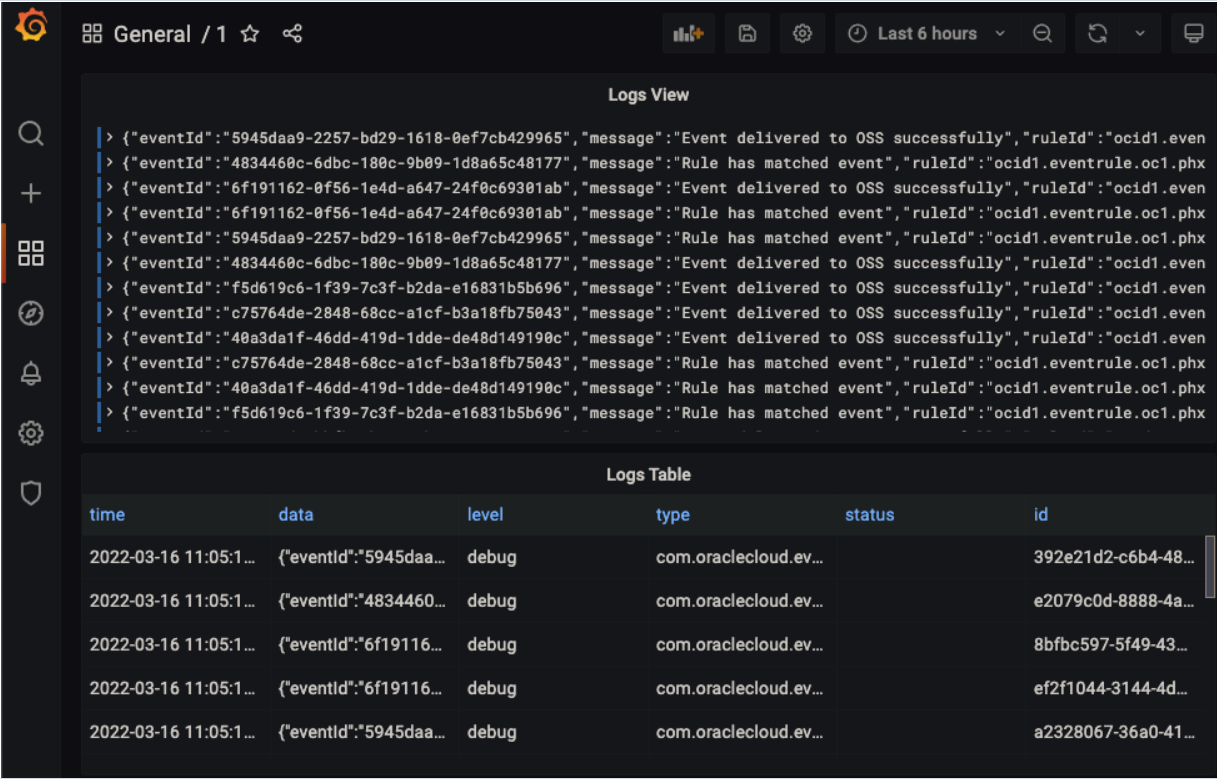Open the Server Admin shield section
This screenshot has width=1217, height=782.
click(30, 493)
